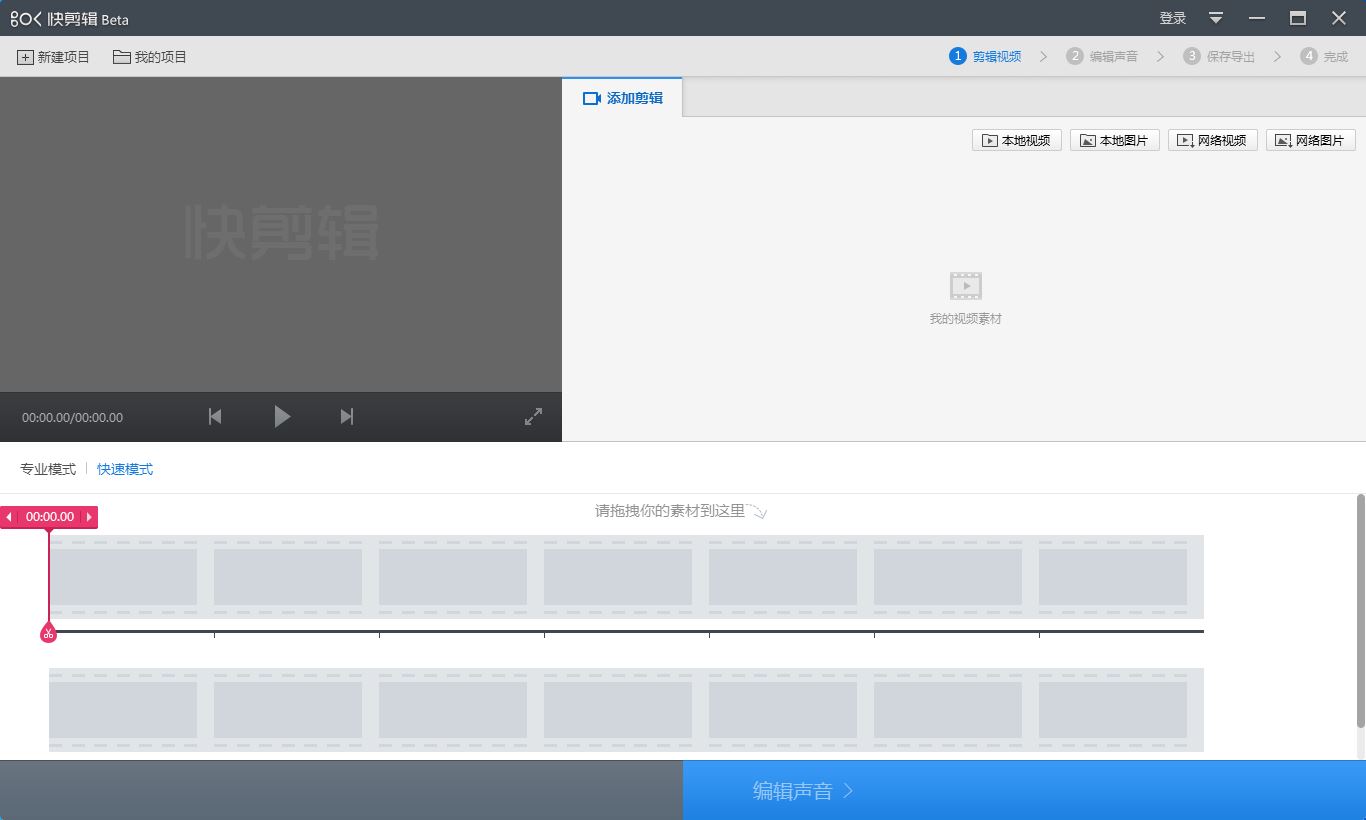Open the 本地视频 import tool

pyautogui.click(x=1016, y=140)
